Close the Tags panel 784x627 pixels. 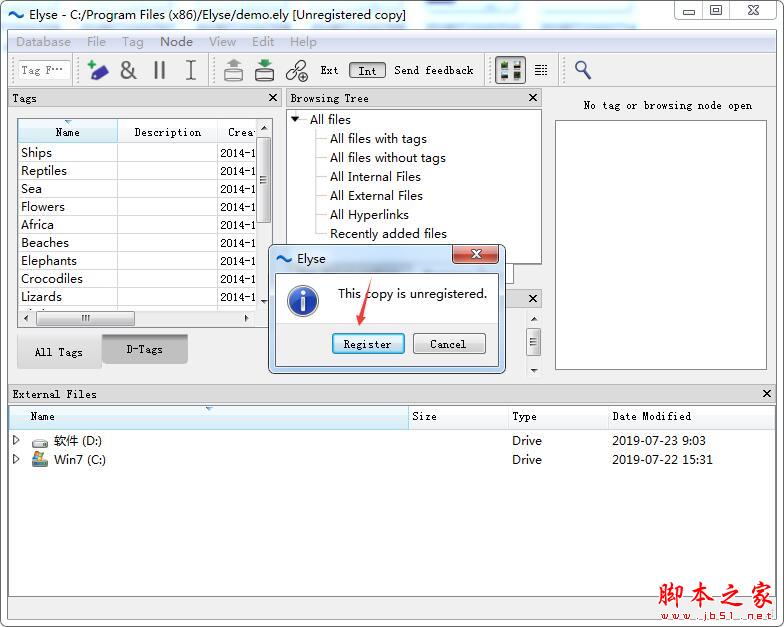[x=273, y=98]
